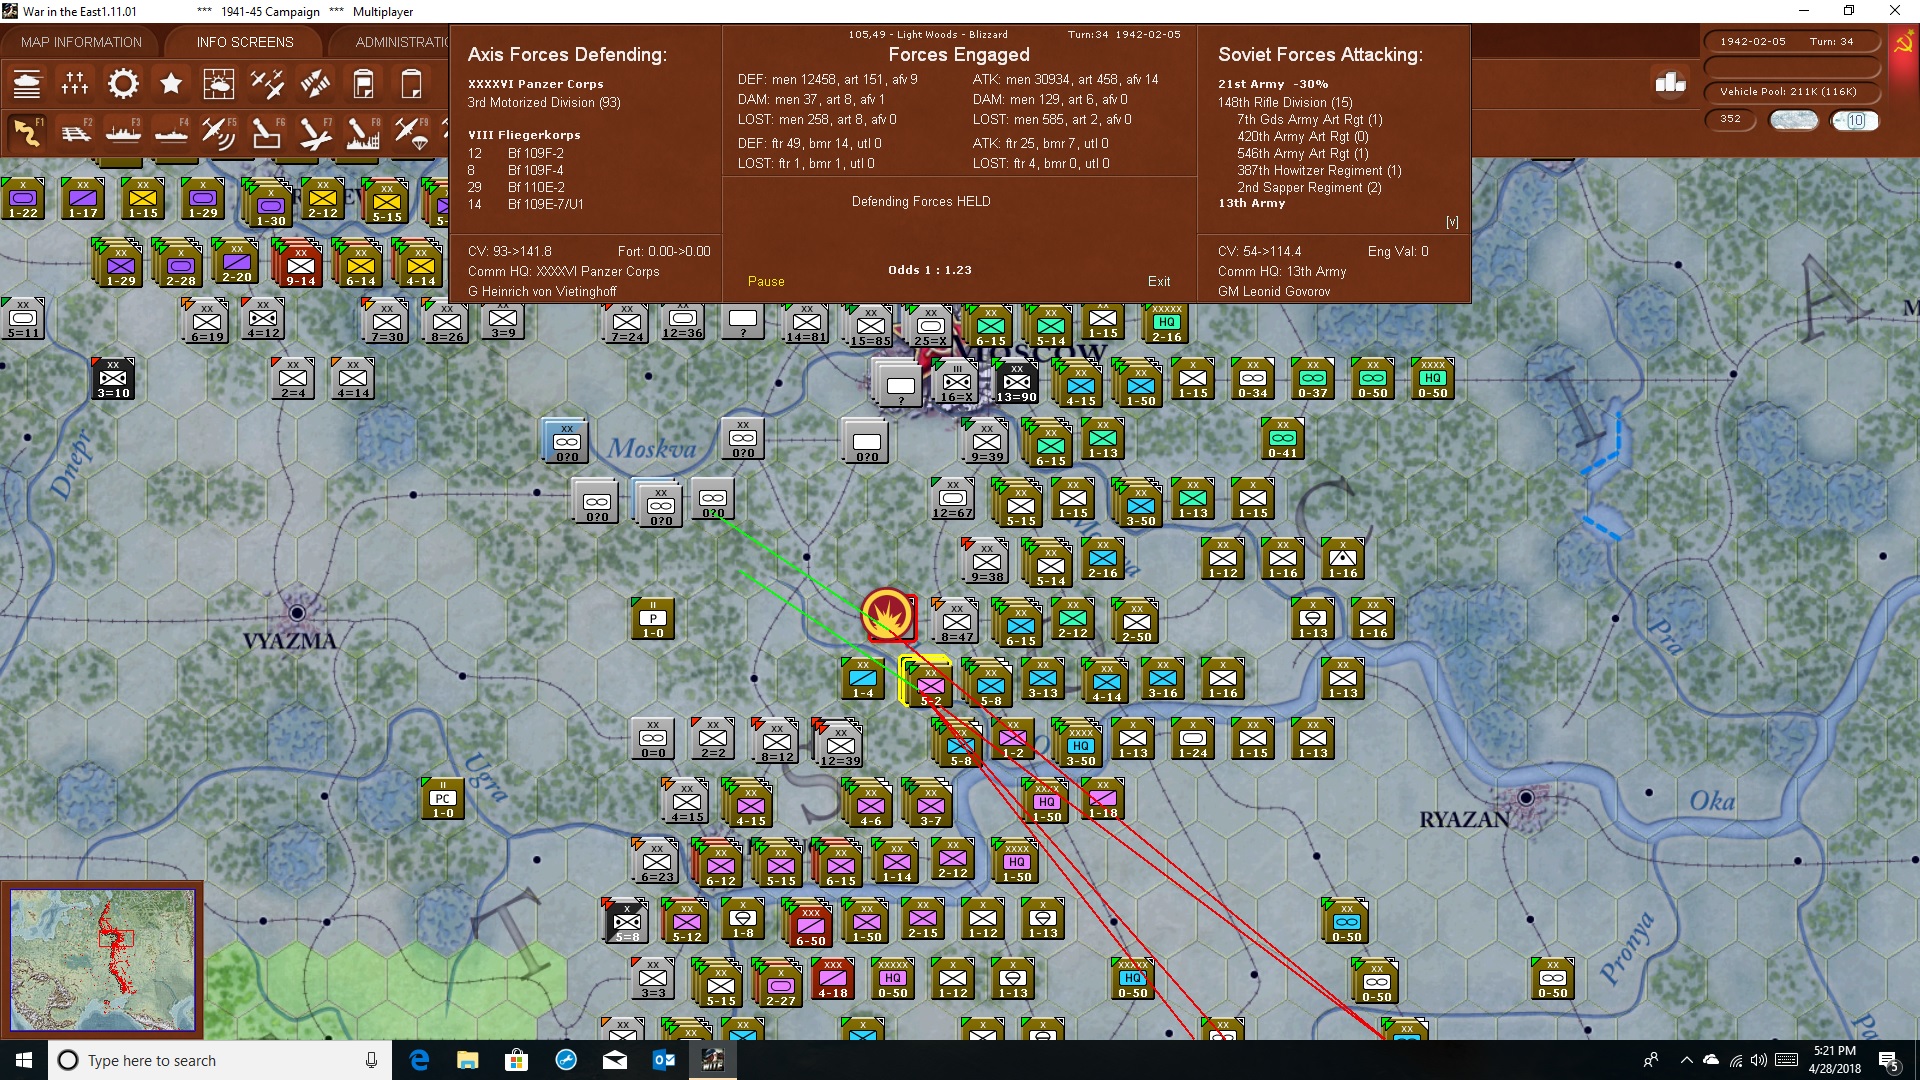Open the INFO SCREENS tab
Screen dimensions: 1920x1080
coord(245,42)
